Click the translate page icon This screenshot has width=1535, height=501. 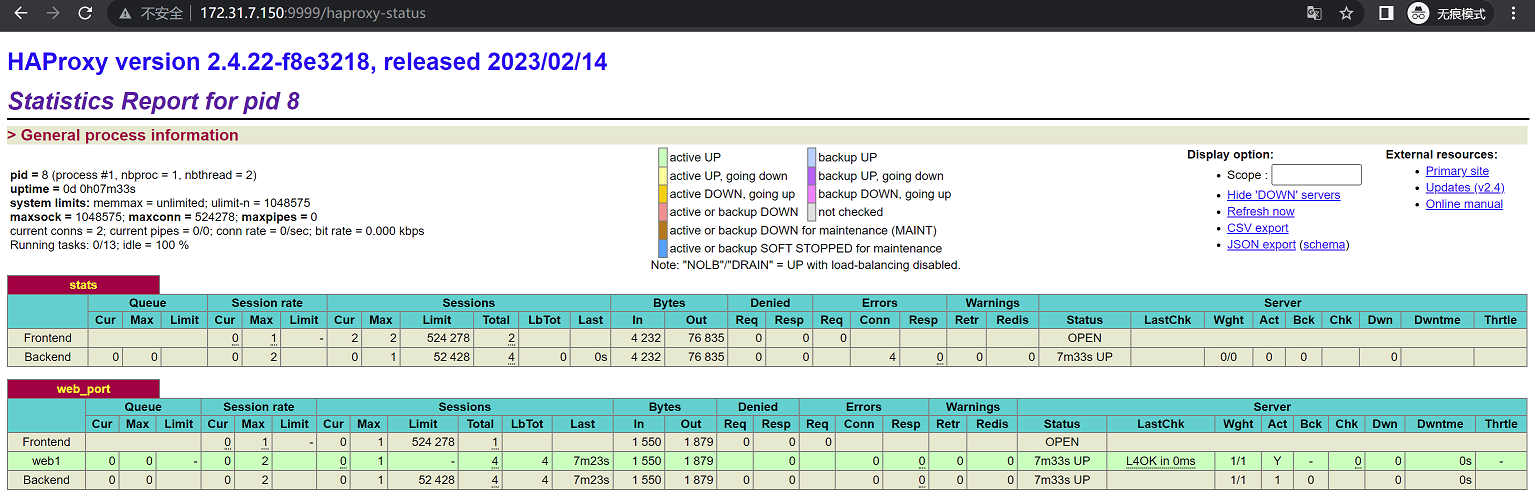(x=1314, y=13)
